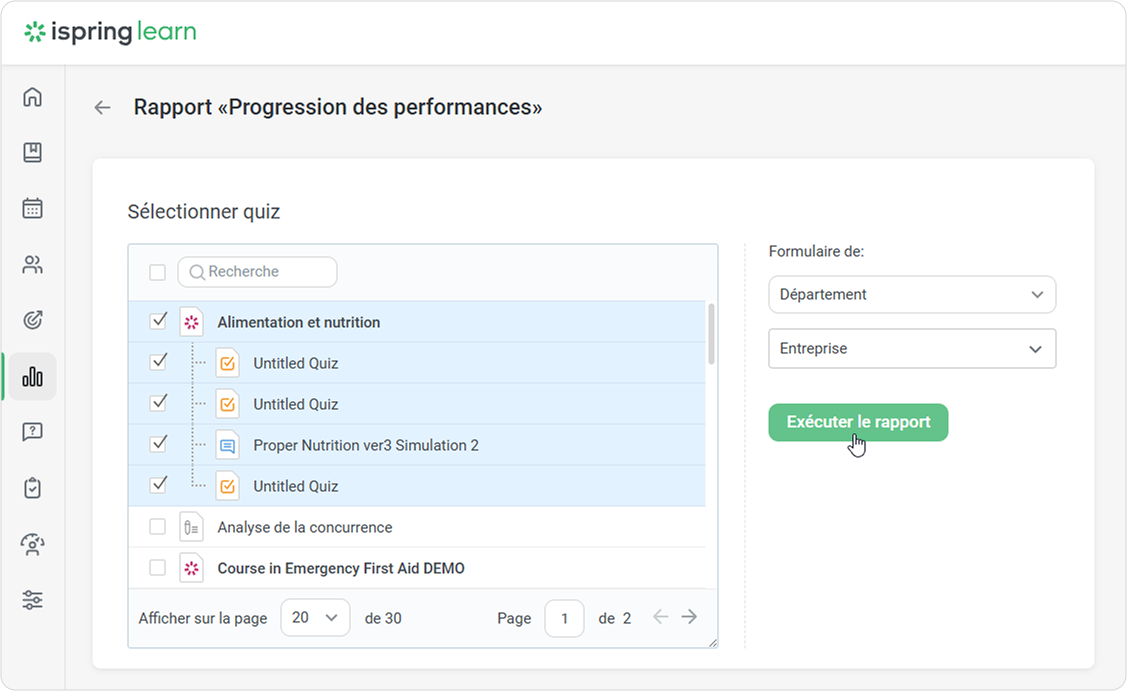Click the back arrow beside report title
1127x691 pixels.
102,108
